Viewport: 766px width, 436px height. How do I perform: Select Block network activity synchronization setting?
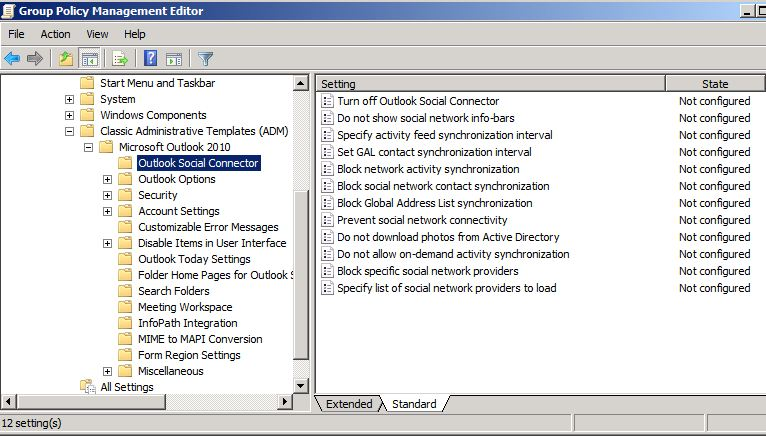(428, 169)
